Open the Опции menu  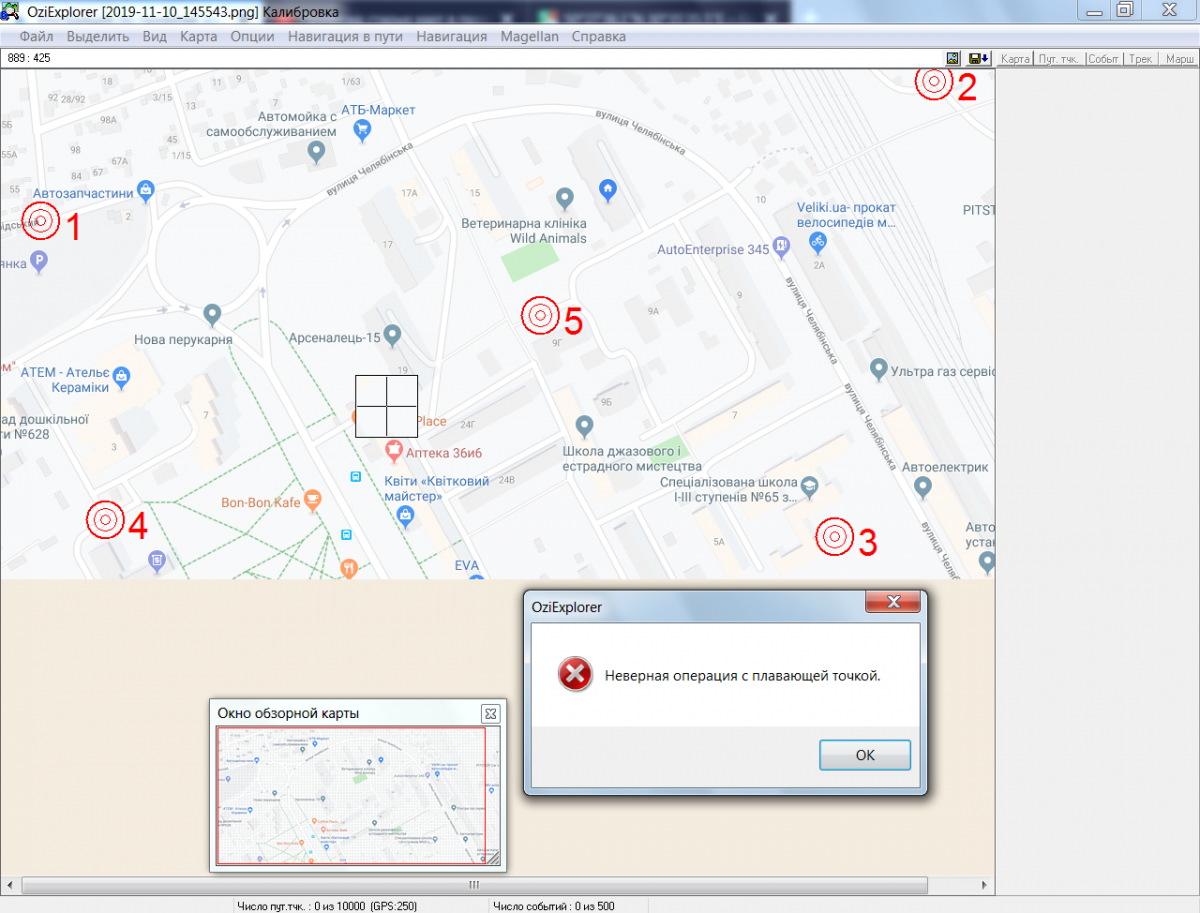pyautogui.click(x=252, y=36)
